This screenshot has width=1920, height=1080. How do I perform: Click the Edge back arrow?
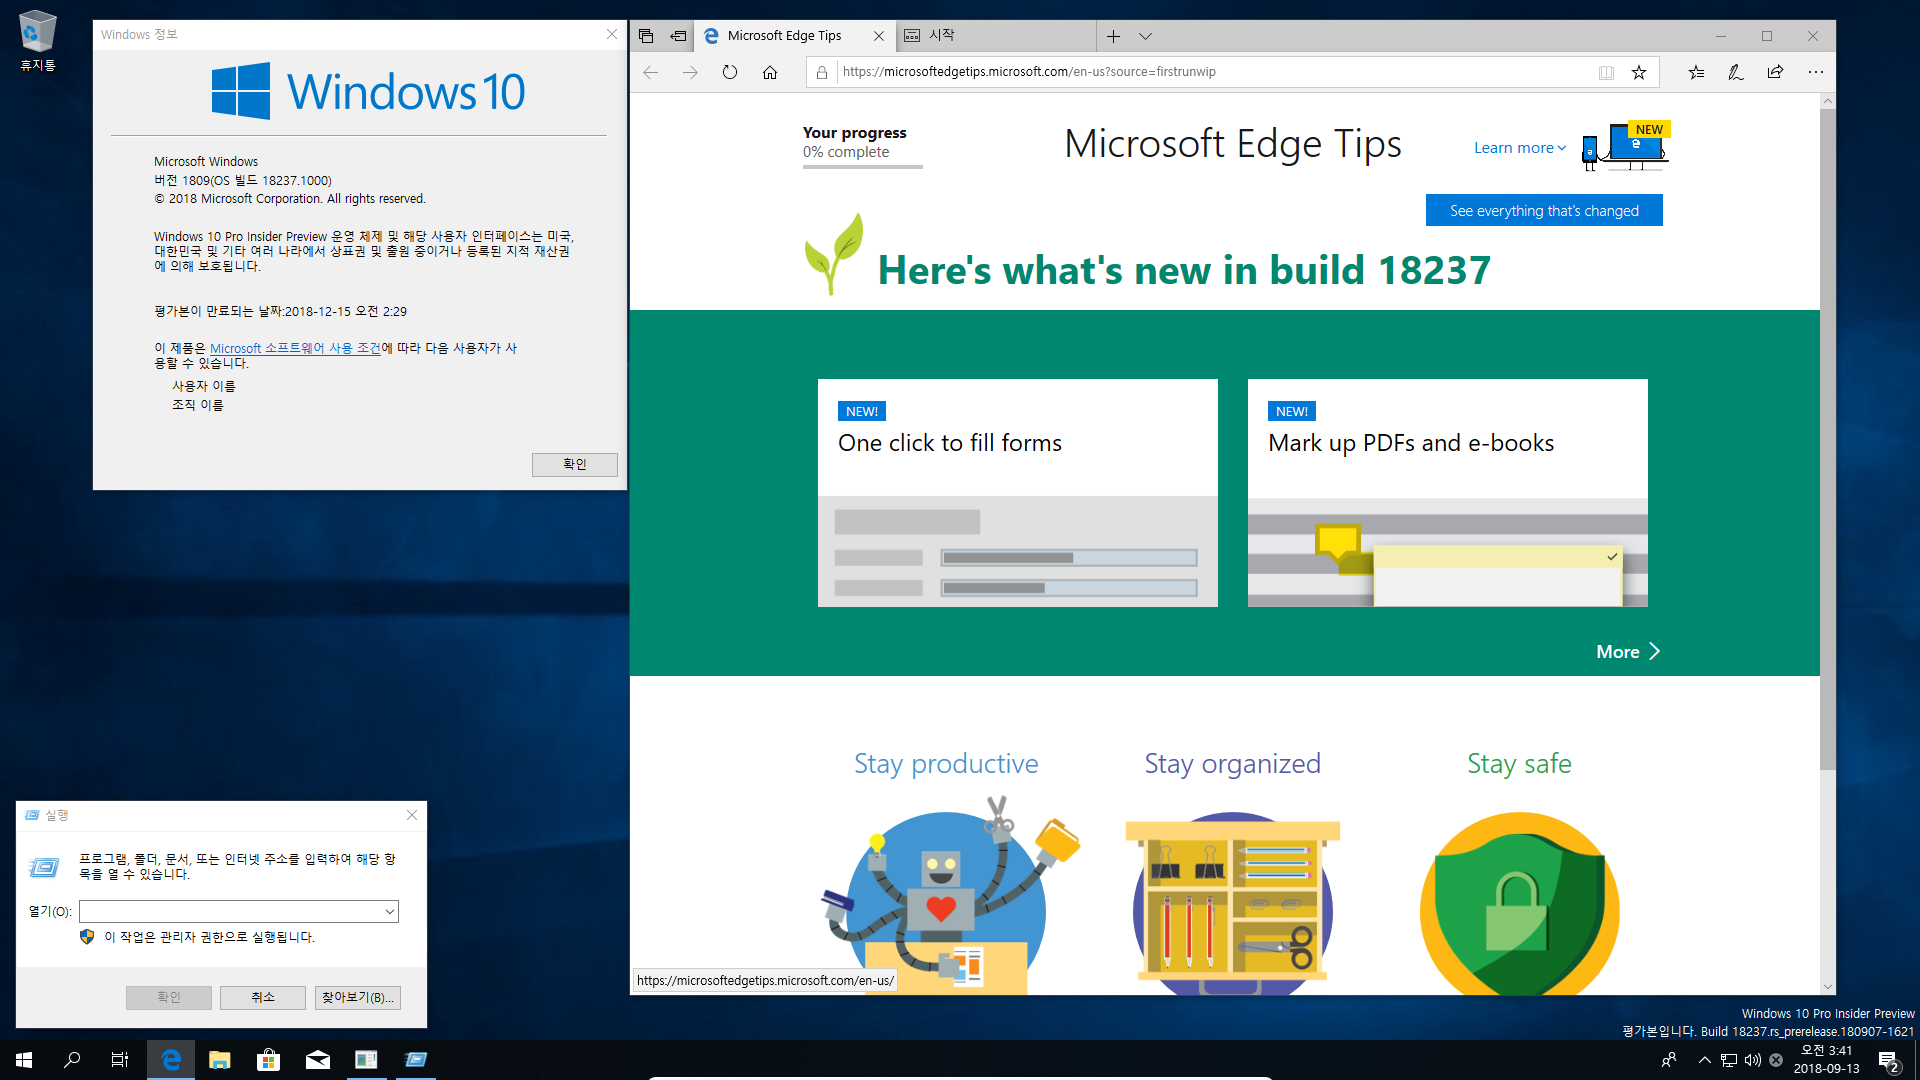click(651, 72)
